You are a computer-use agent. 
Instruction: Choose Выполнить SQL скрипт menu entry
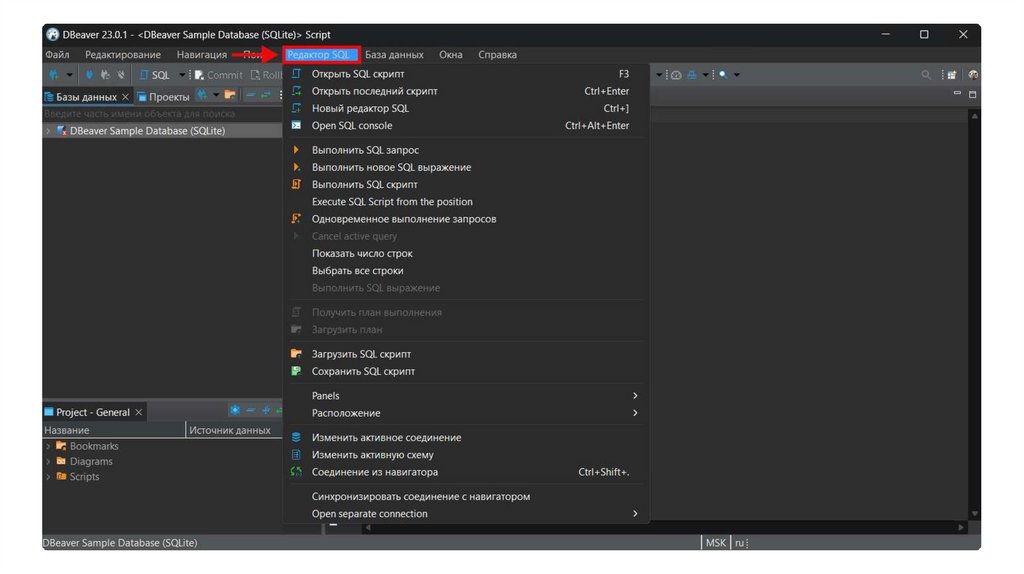466,184
